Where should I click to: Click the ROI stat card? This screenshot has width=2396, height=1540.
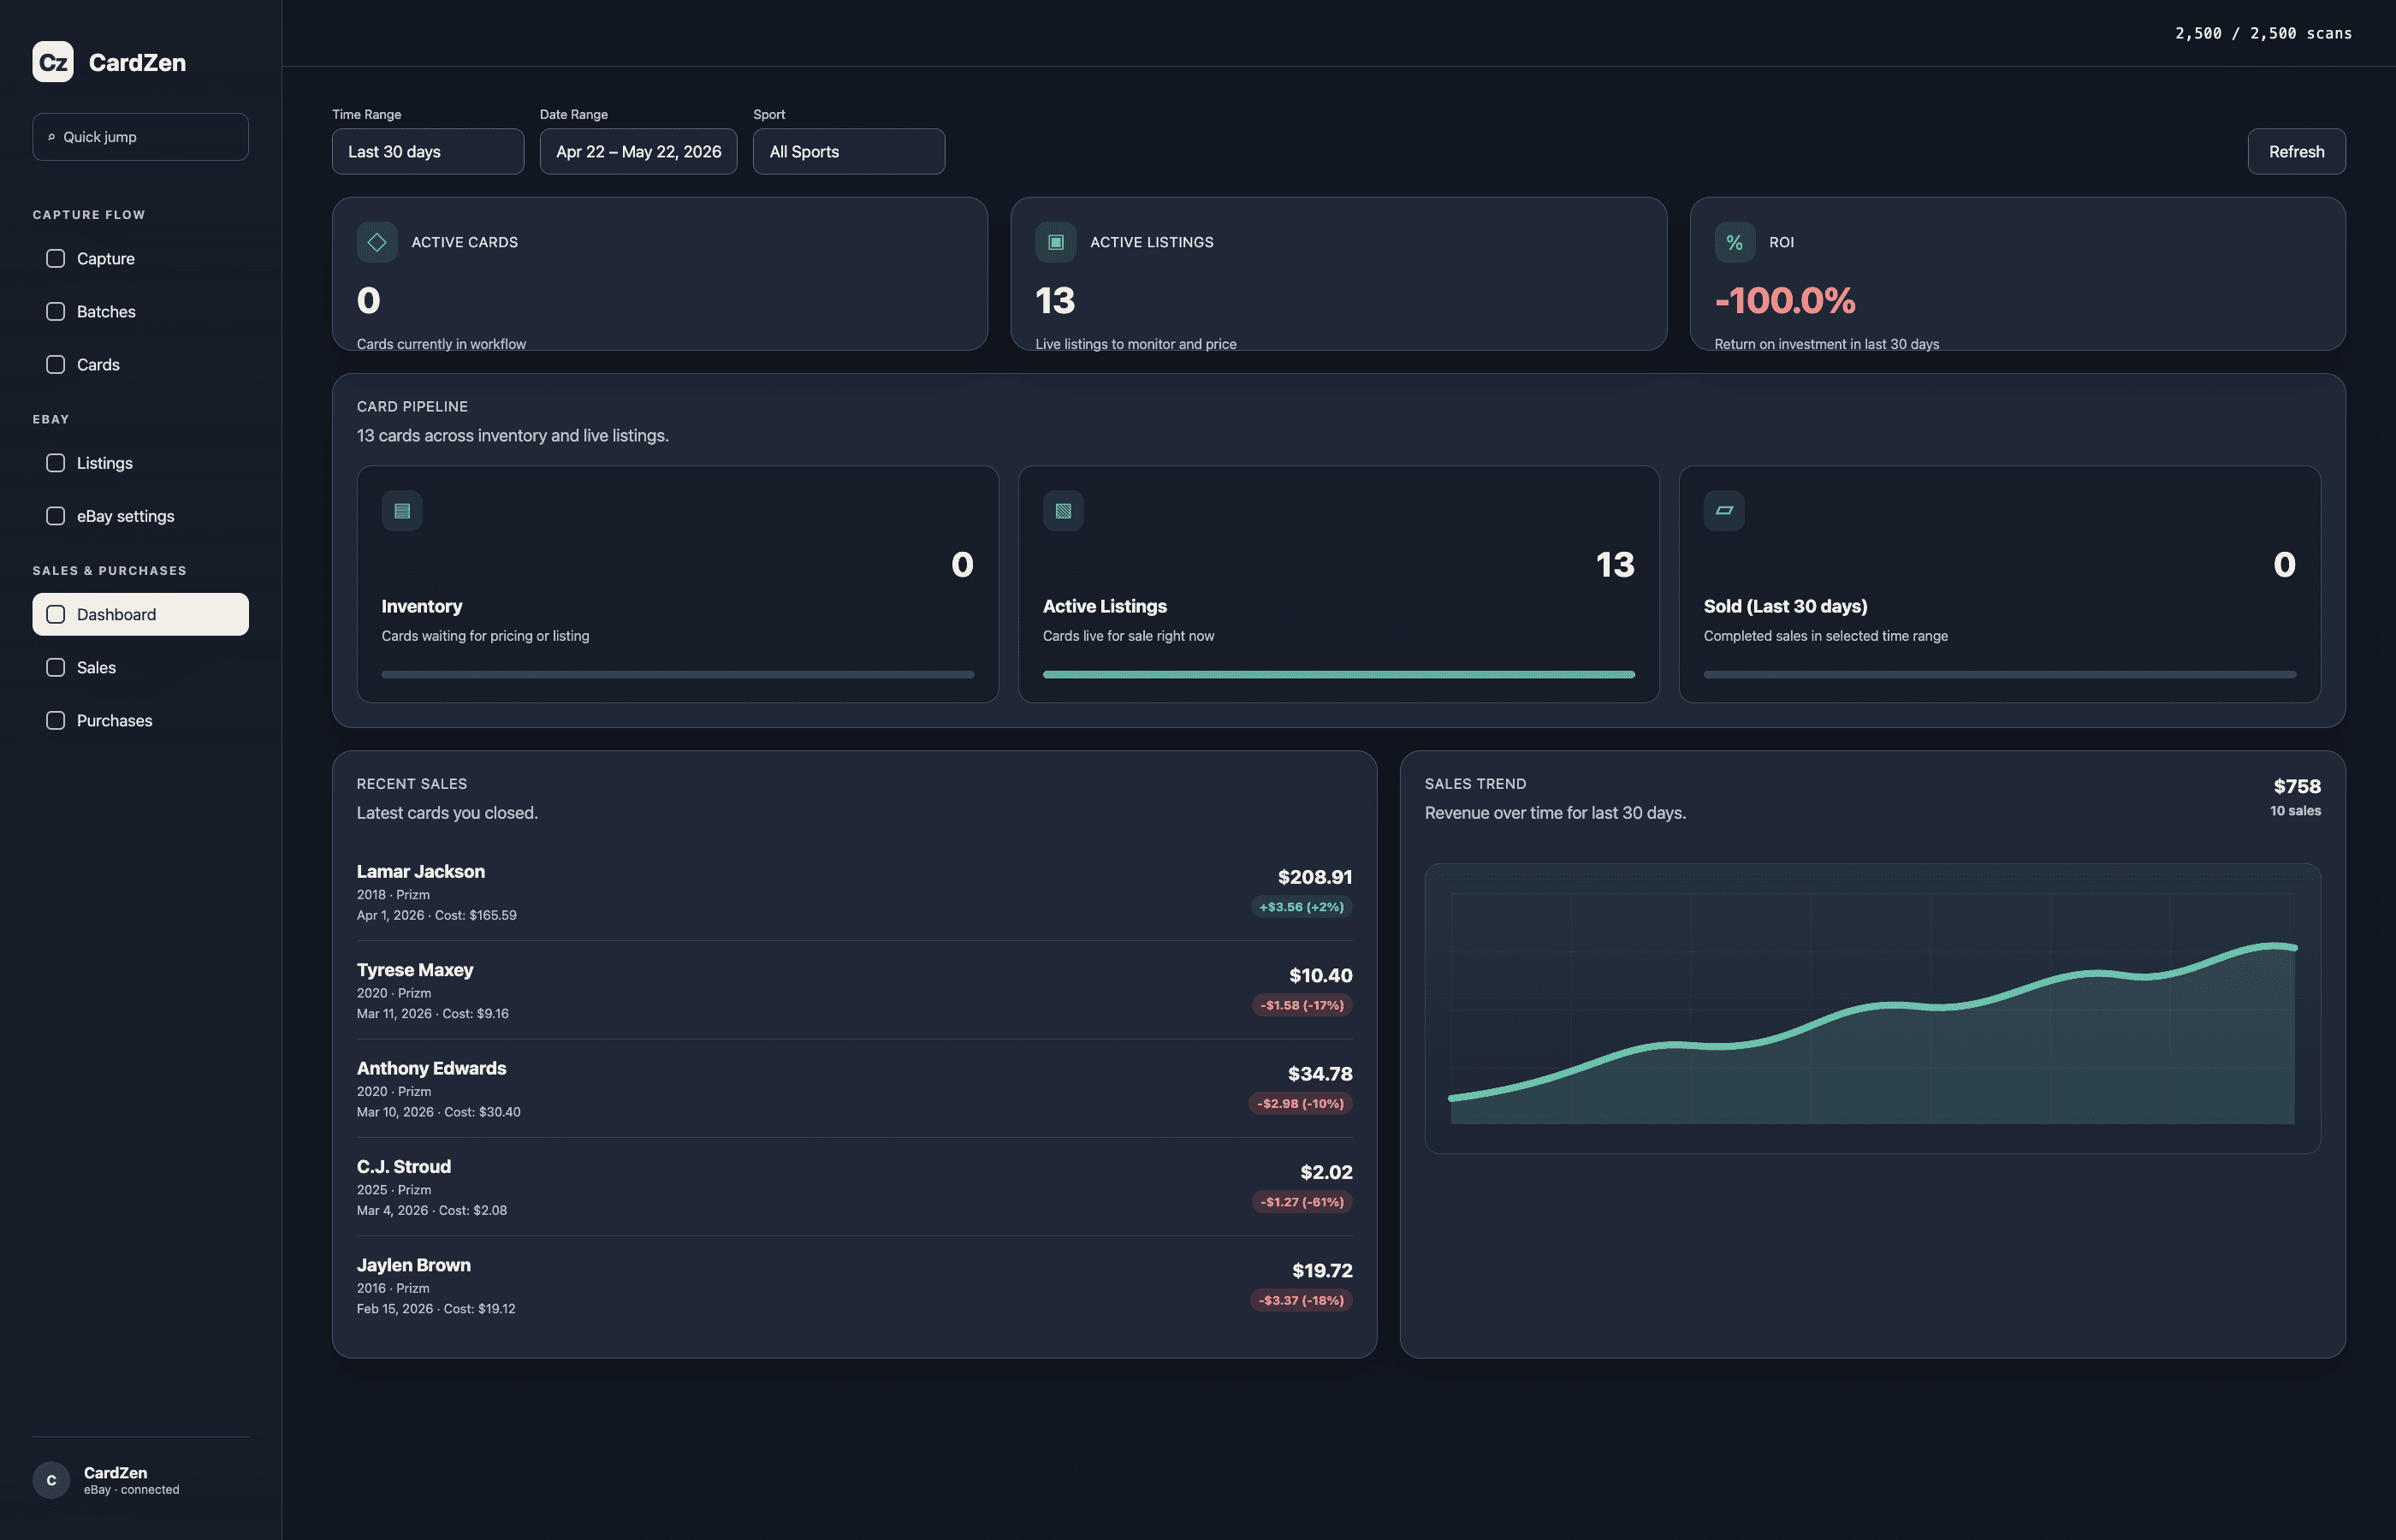[2017, 274]
